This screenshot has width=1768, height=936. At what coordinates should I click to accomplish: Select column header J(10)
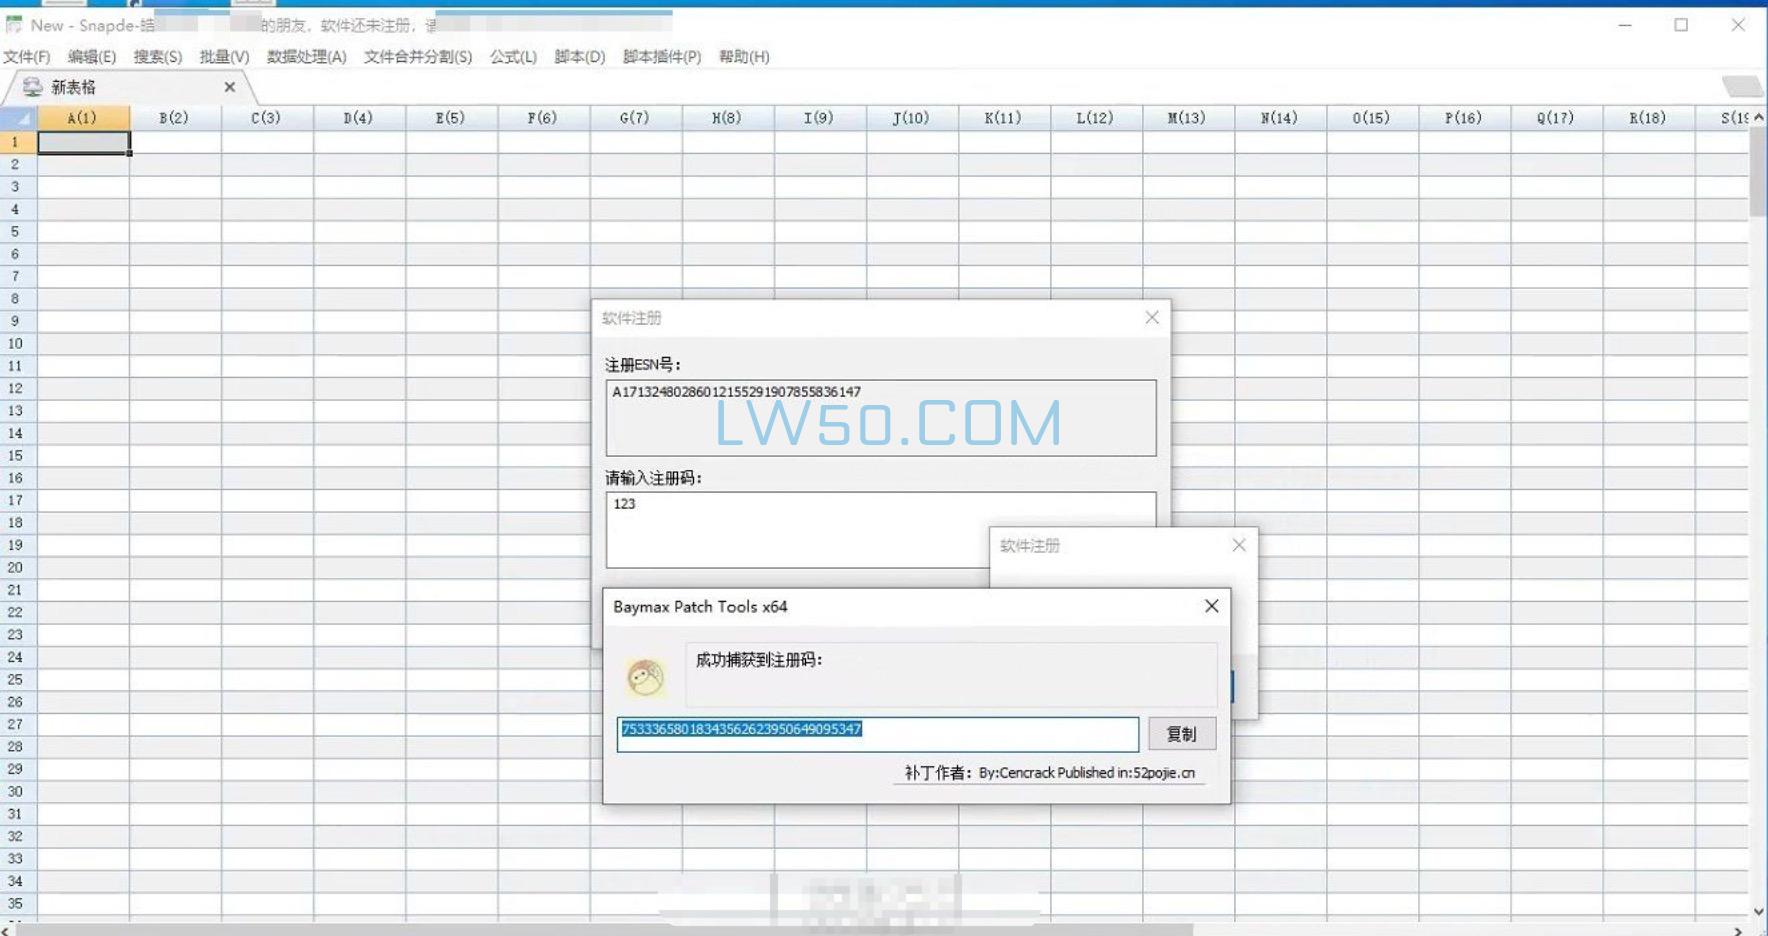pos(911,118)
